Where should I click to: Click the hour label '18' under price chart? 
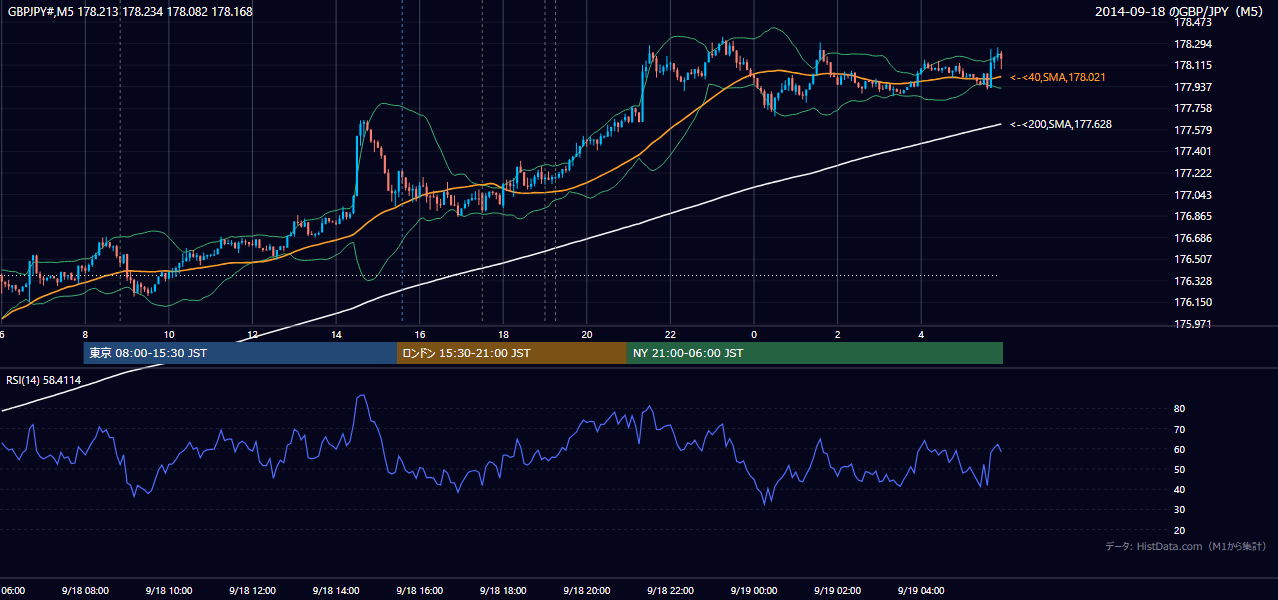click(x=503, y=334)
